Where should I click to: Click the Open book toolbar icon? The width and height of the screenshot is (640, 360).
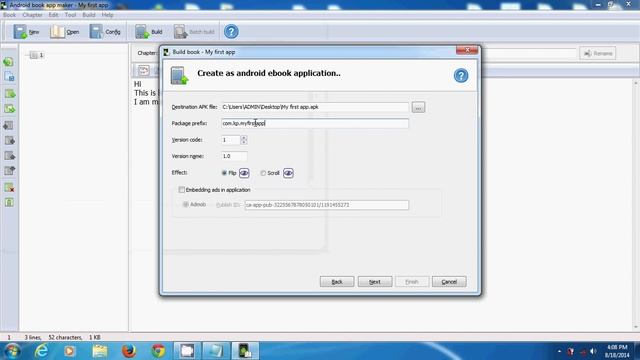(64, 31)
